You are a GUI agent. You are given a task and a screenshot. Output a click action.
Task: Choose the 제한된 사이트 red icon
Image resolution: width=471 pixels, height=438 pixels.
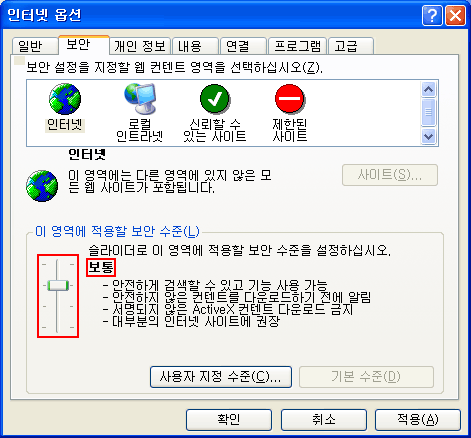tap(290, 99)
